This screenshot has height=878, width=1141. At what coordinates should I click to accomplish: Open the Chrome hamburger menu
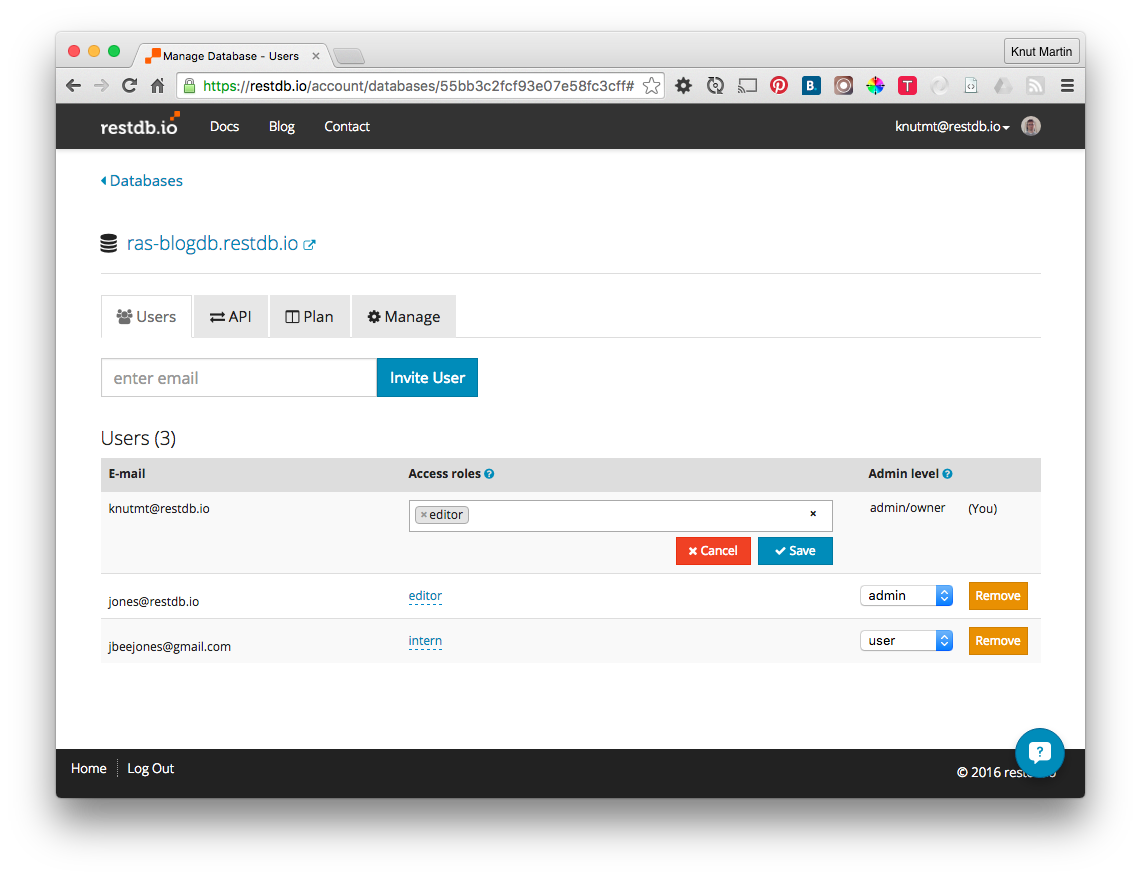pyautogui.click(x=1068, y=86)
